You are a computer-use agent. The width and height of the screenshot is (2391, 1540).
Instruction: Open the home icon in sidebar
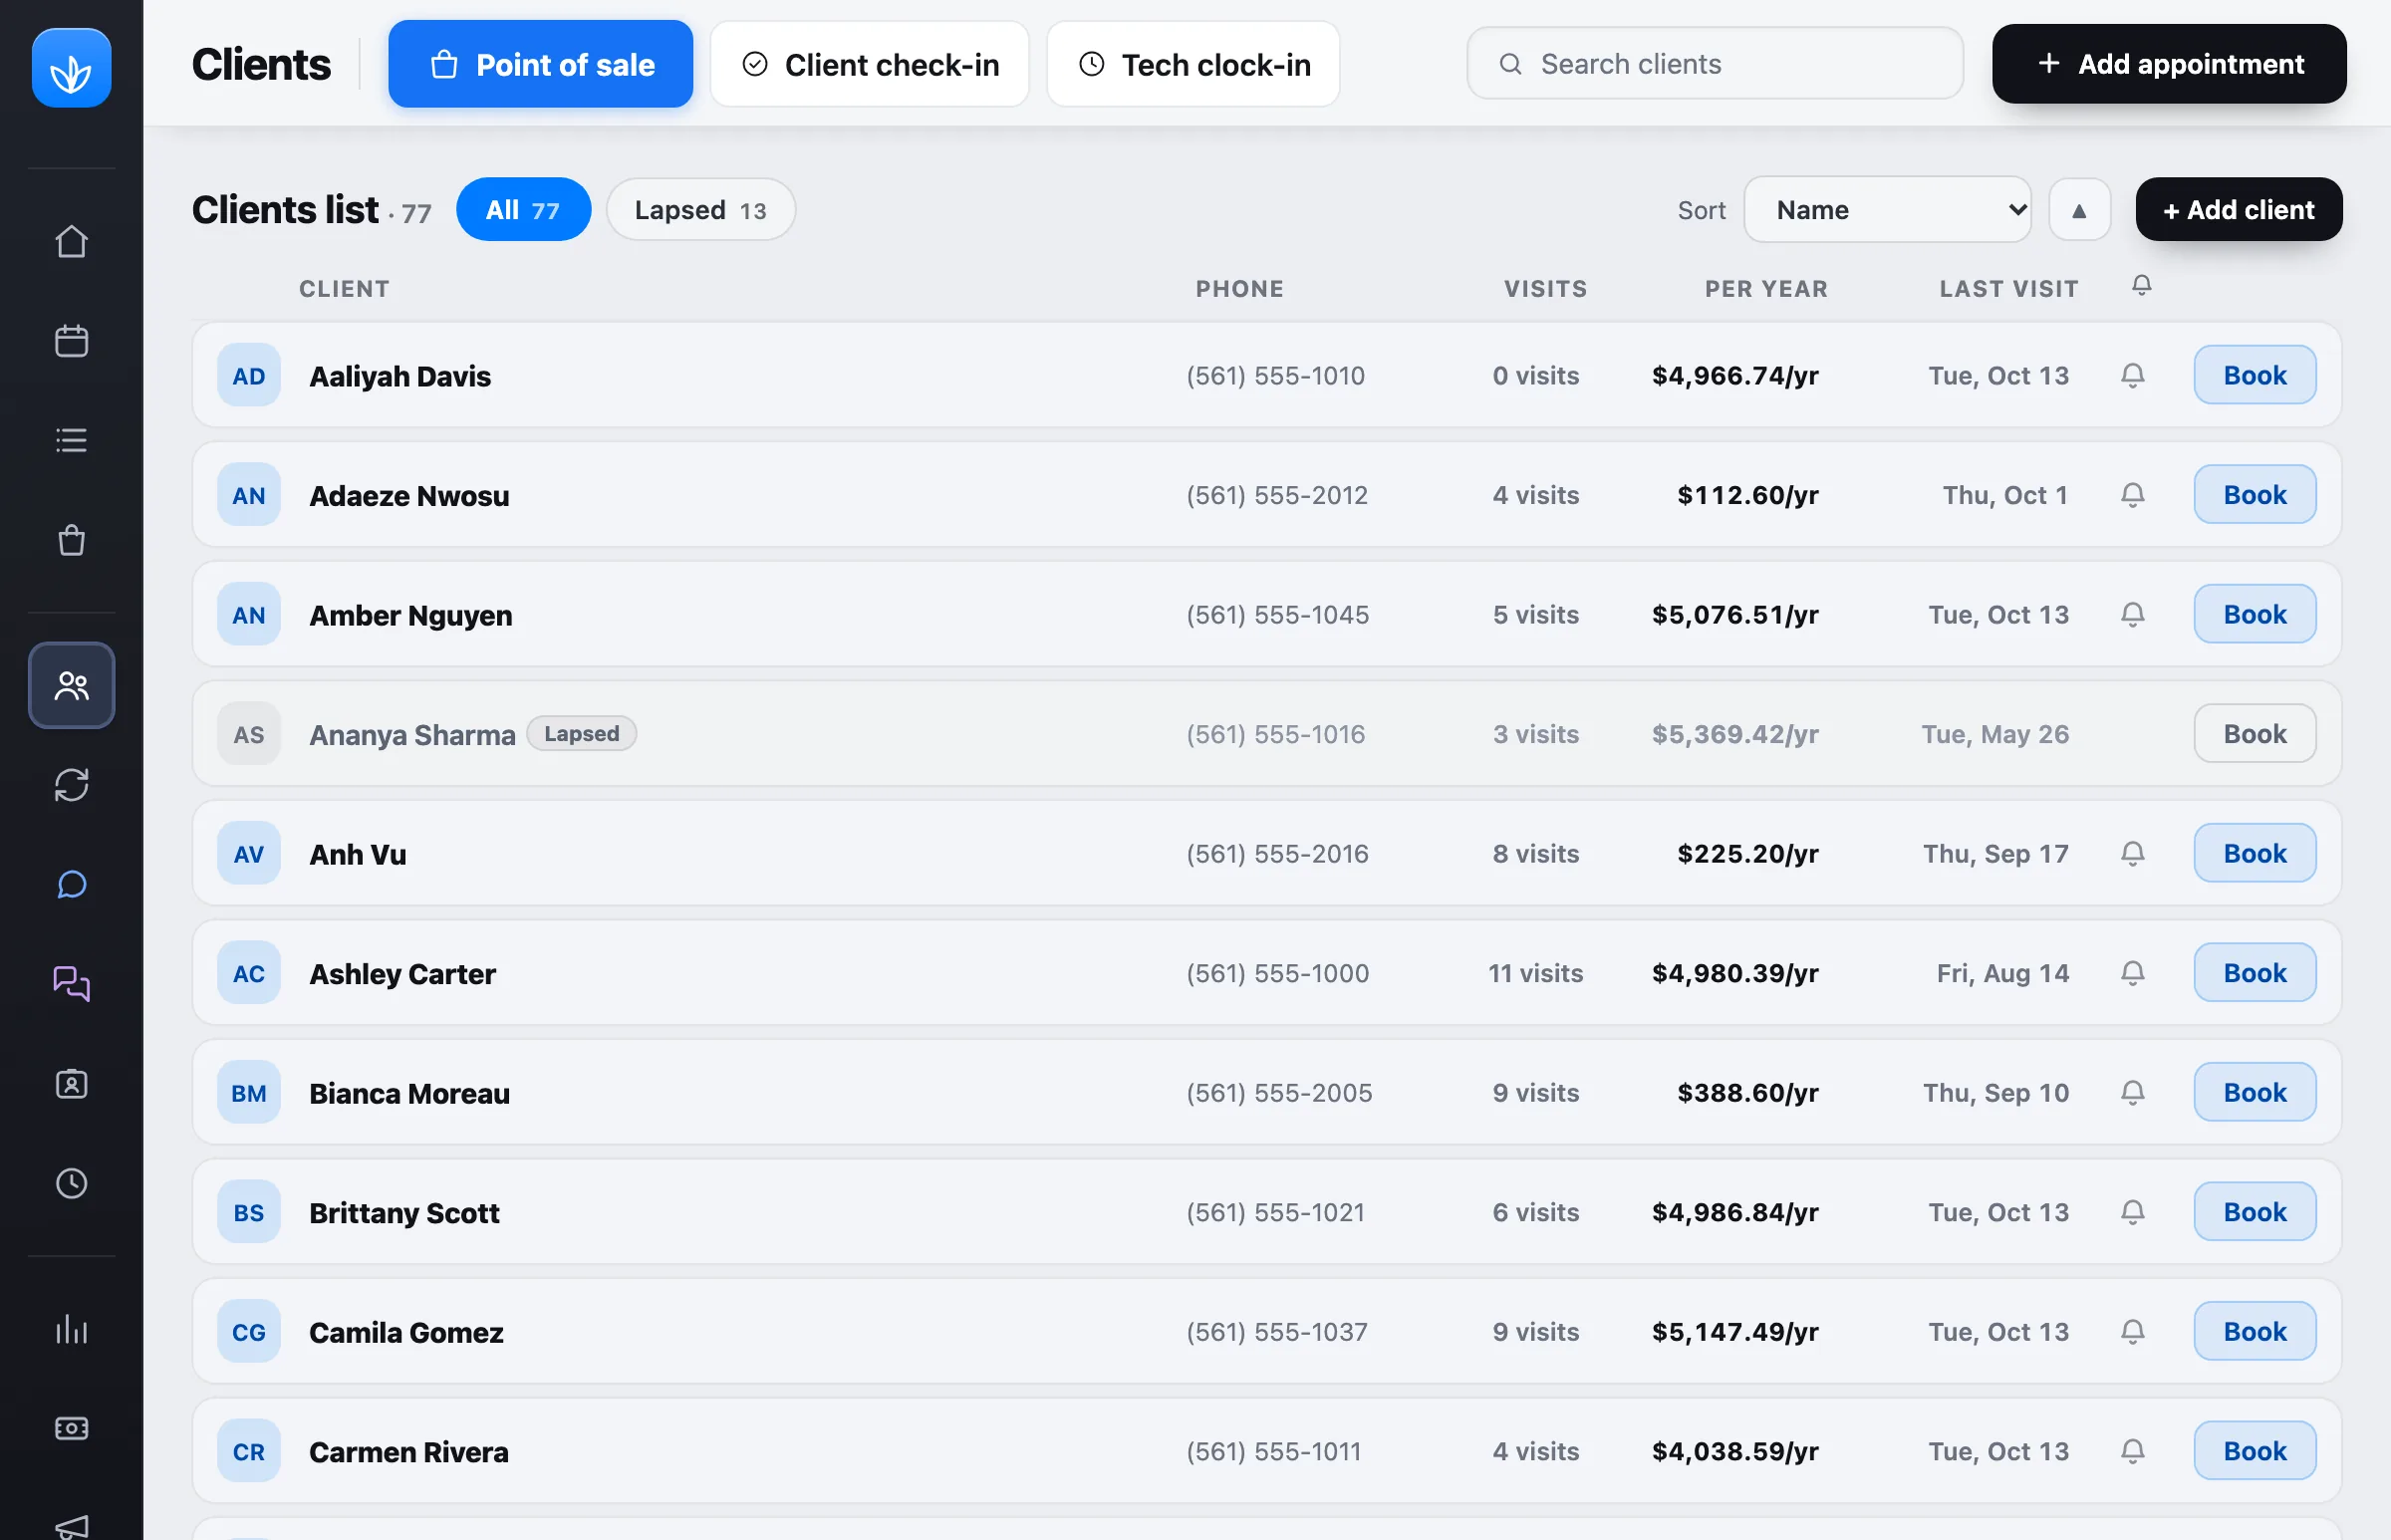[71, 241]
